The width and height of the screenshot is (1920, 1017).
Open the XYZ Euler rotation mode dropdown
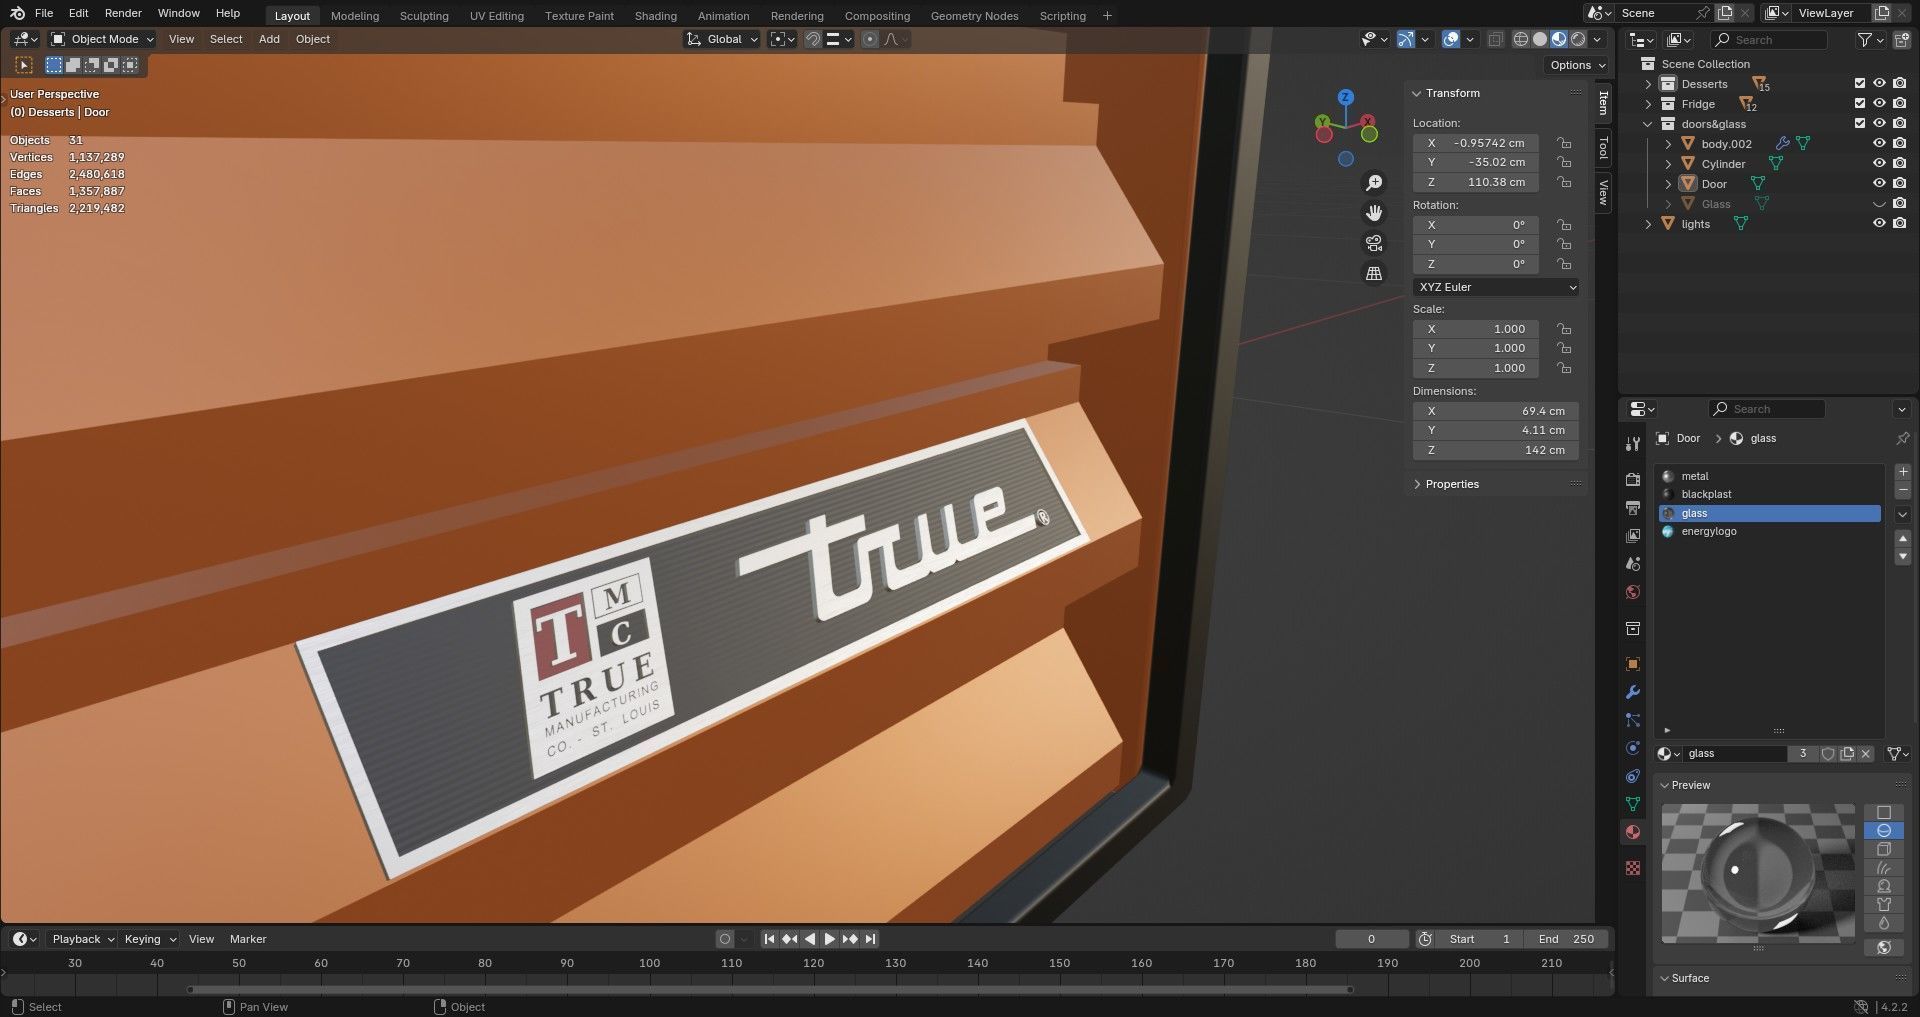tap(1496, 287)
